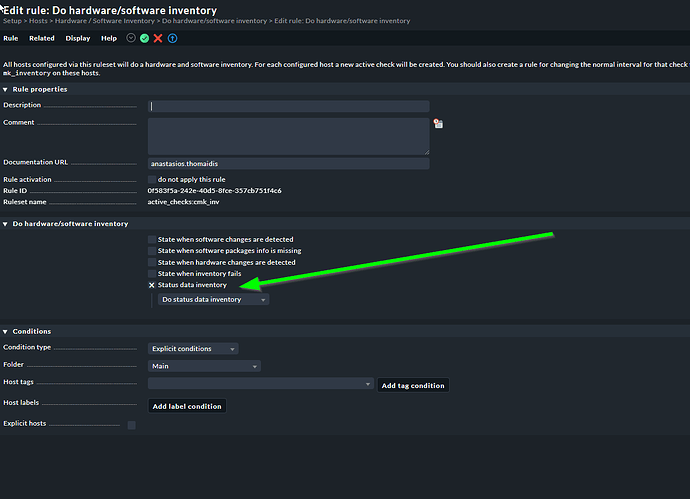Image resolution: width=690 pixels, height=499 pixels.
Task: Click the timestamp icon beside the Comment box
Action: click(x=438, y=124)
